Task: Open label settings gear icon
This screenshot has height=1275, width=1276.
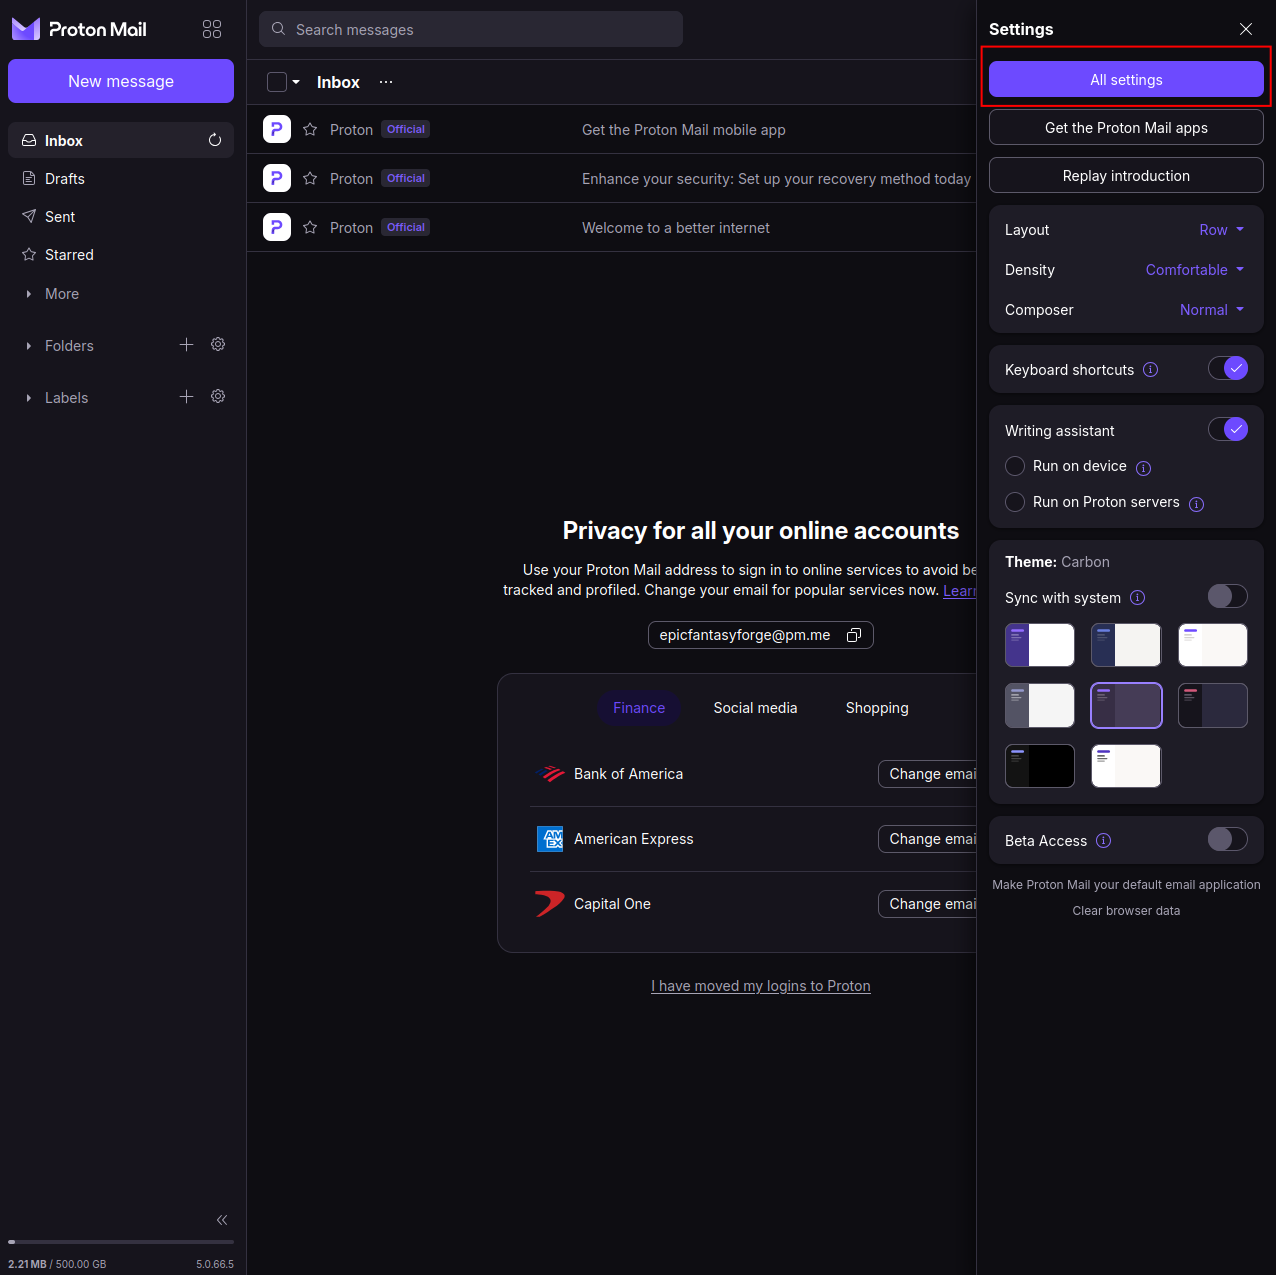Action: click(218, 396)
